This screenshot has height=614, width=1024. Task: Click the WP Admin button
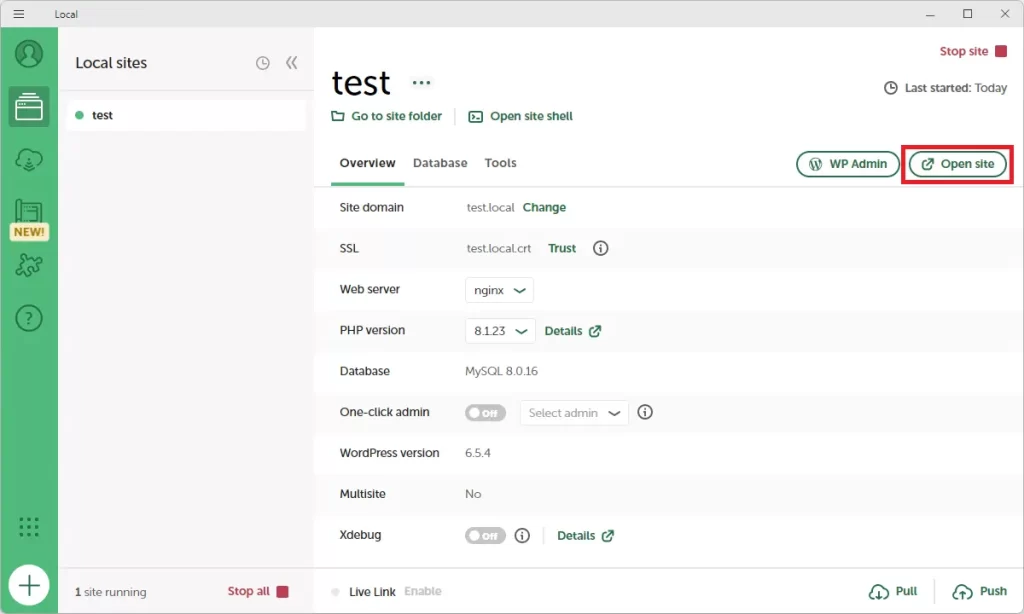847,164
